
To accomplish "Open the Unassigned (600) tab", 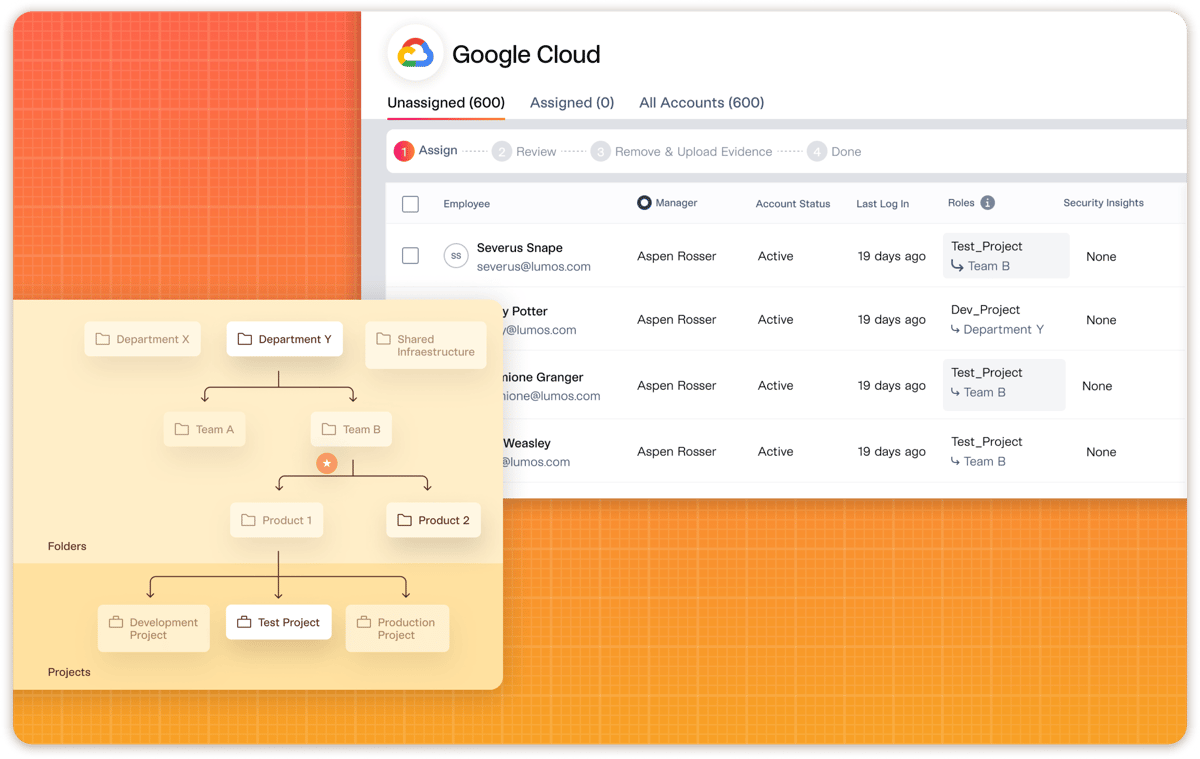I will click(x=446, y=102).
